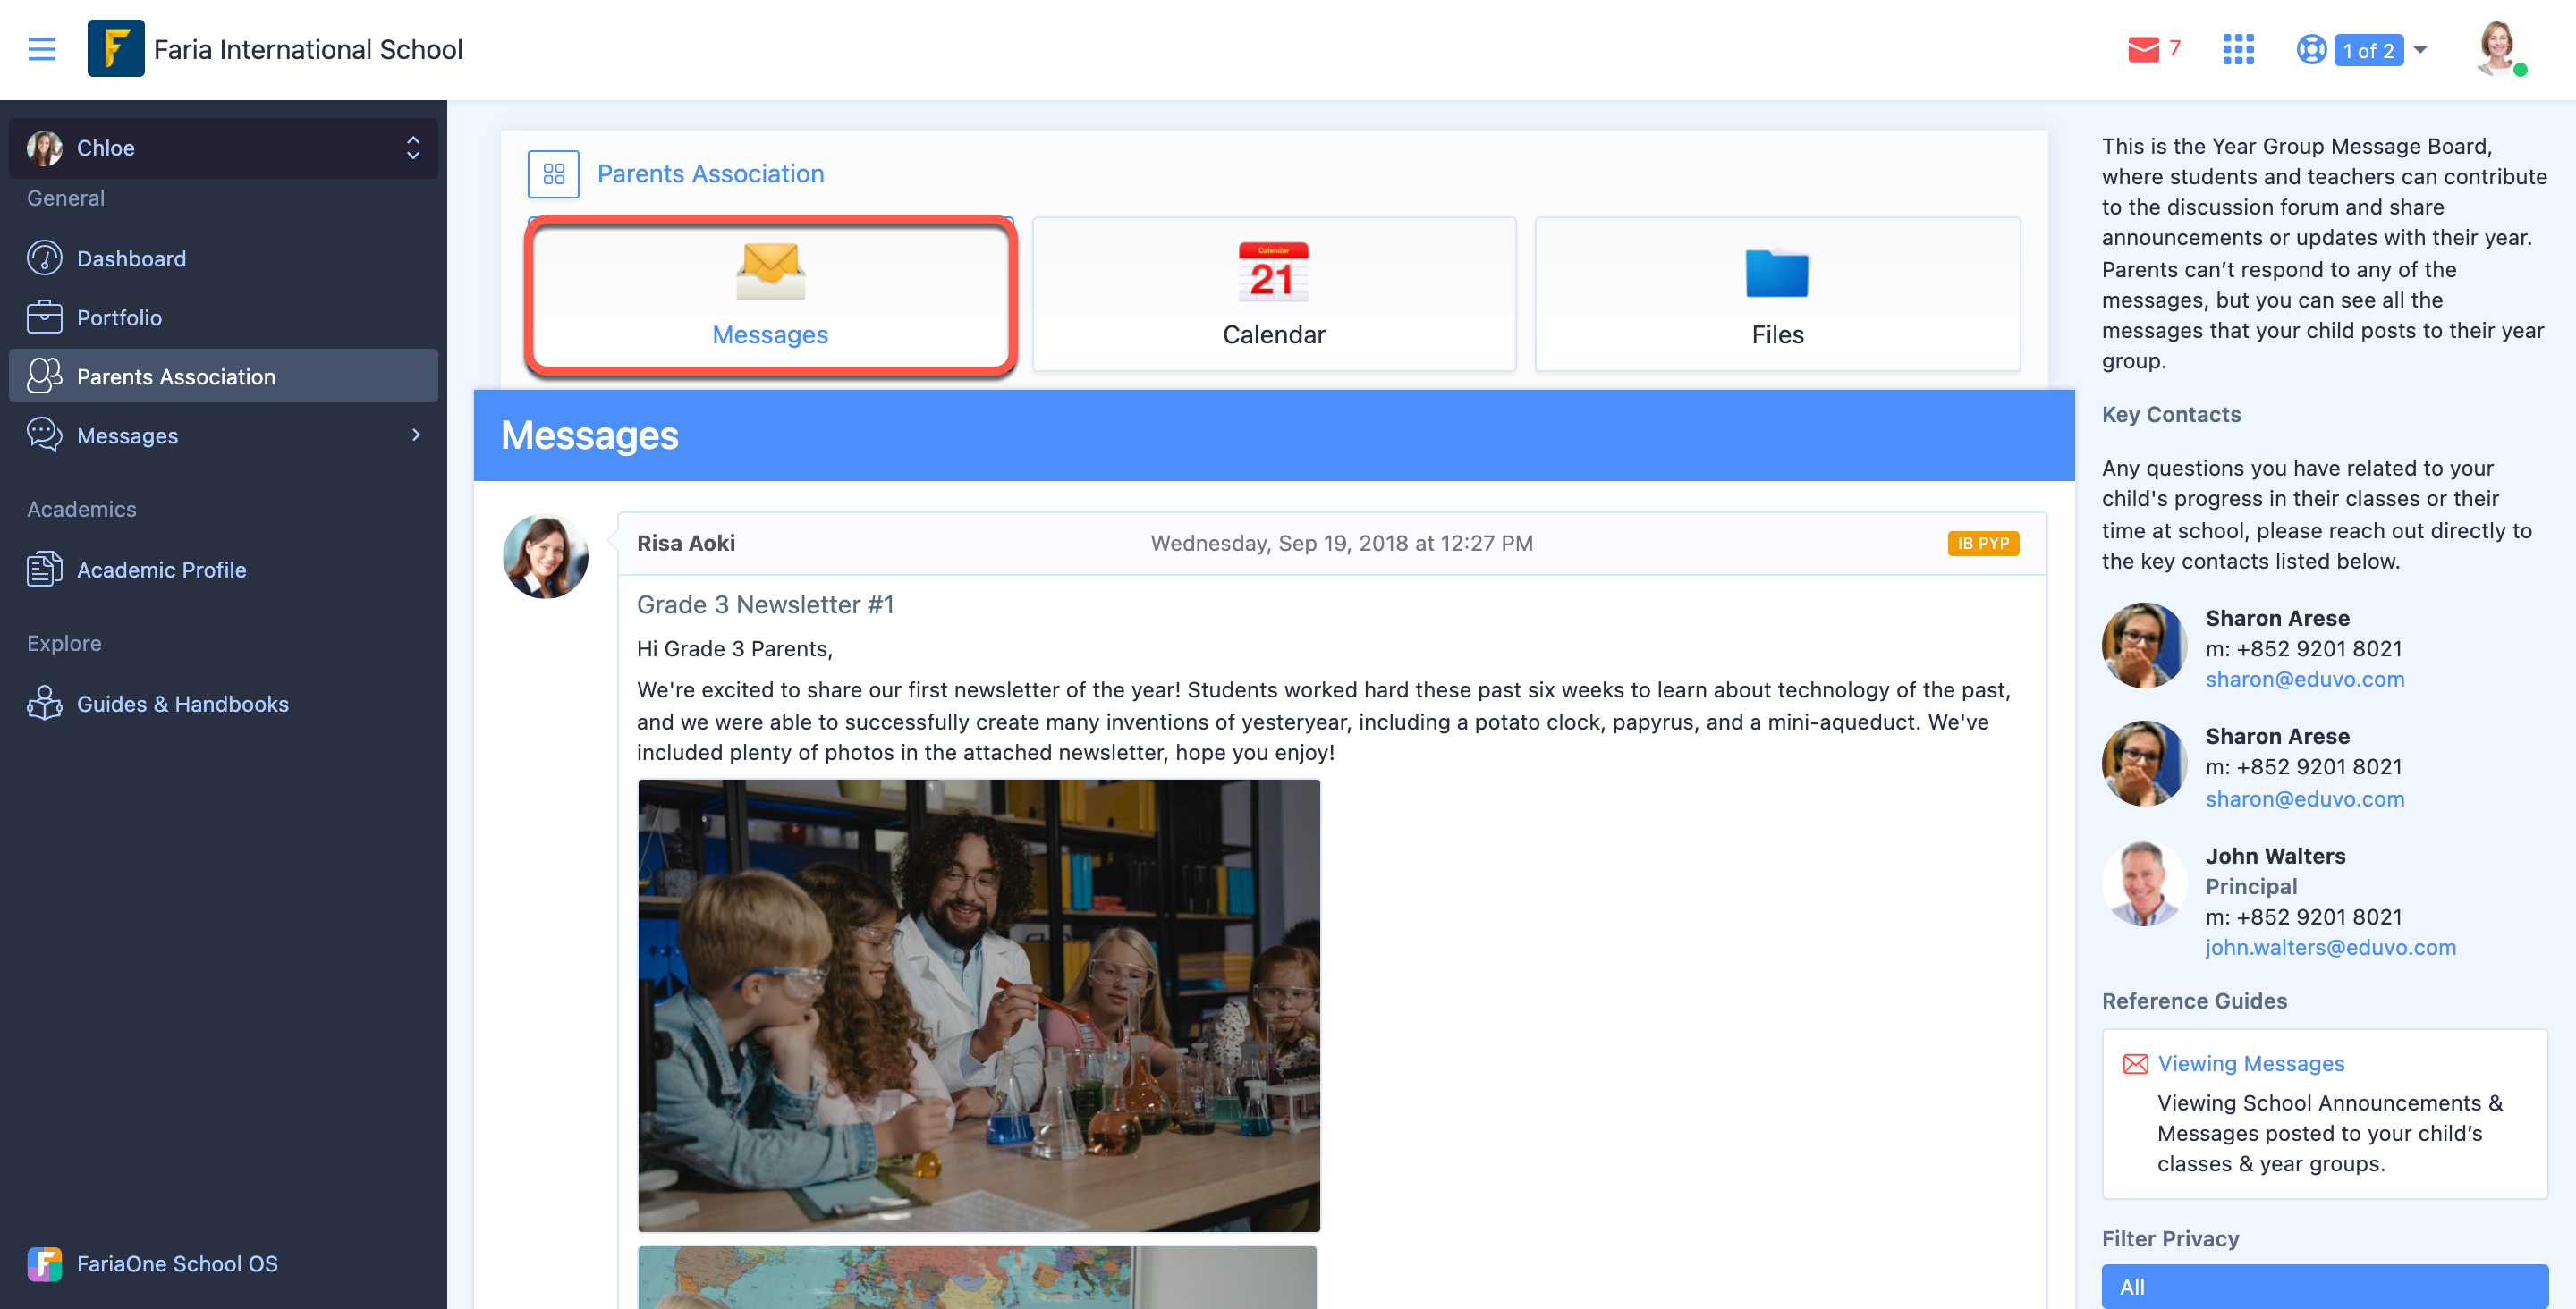Select the All privacy filter
The image size is (2576, 1309).
click(x=2324, y=1286)
